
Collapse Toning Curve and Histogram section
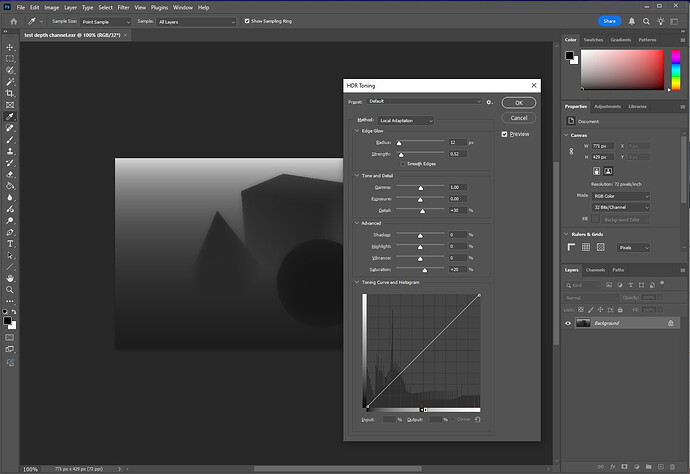coord(357,282)
